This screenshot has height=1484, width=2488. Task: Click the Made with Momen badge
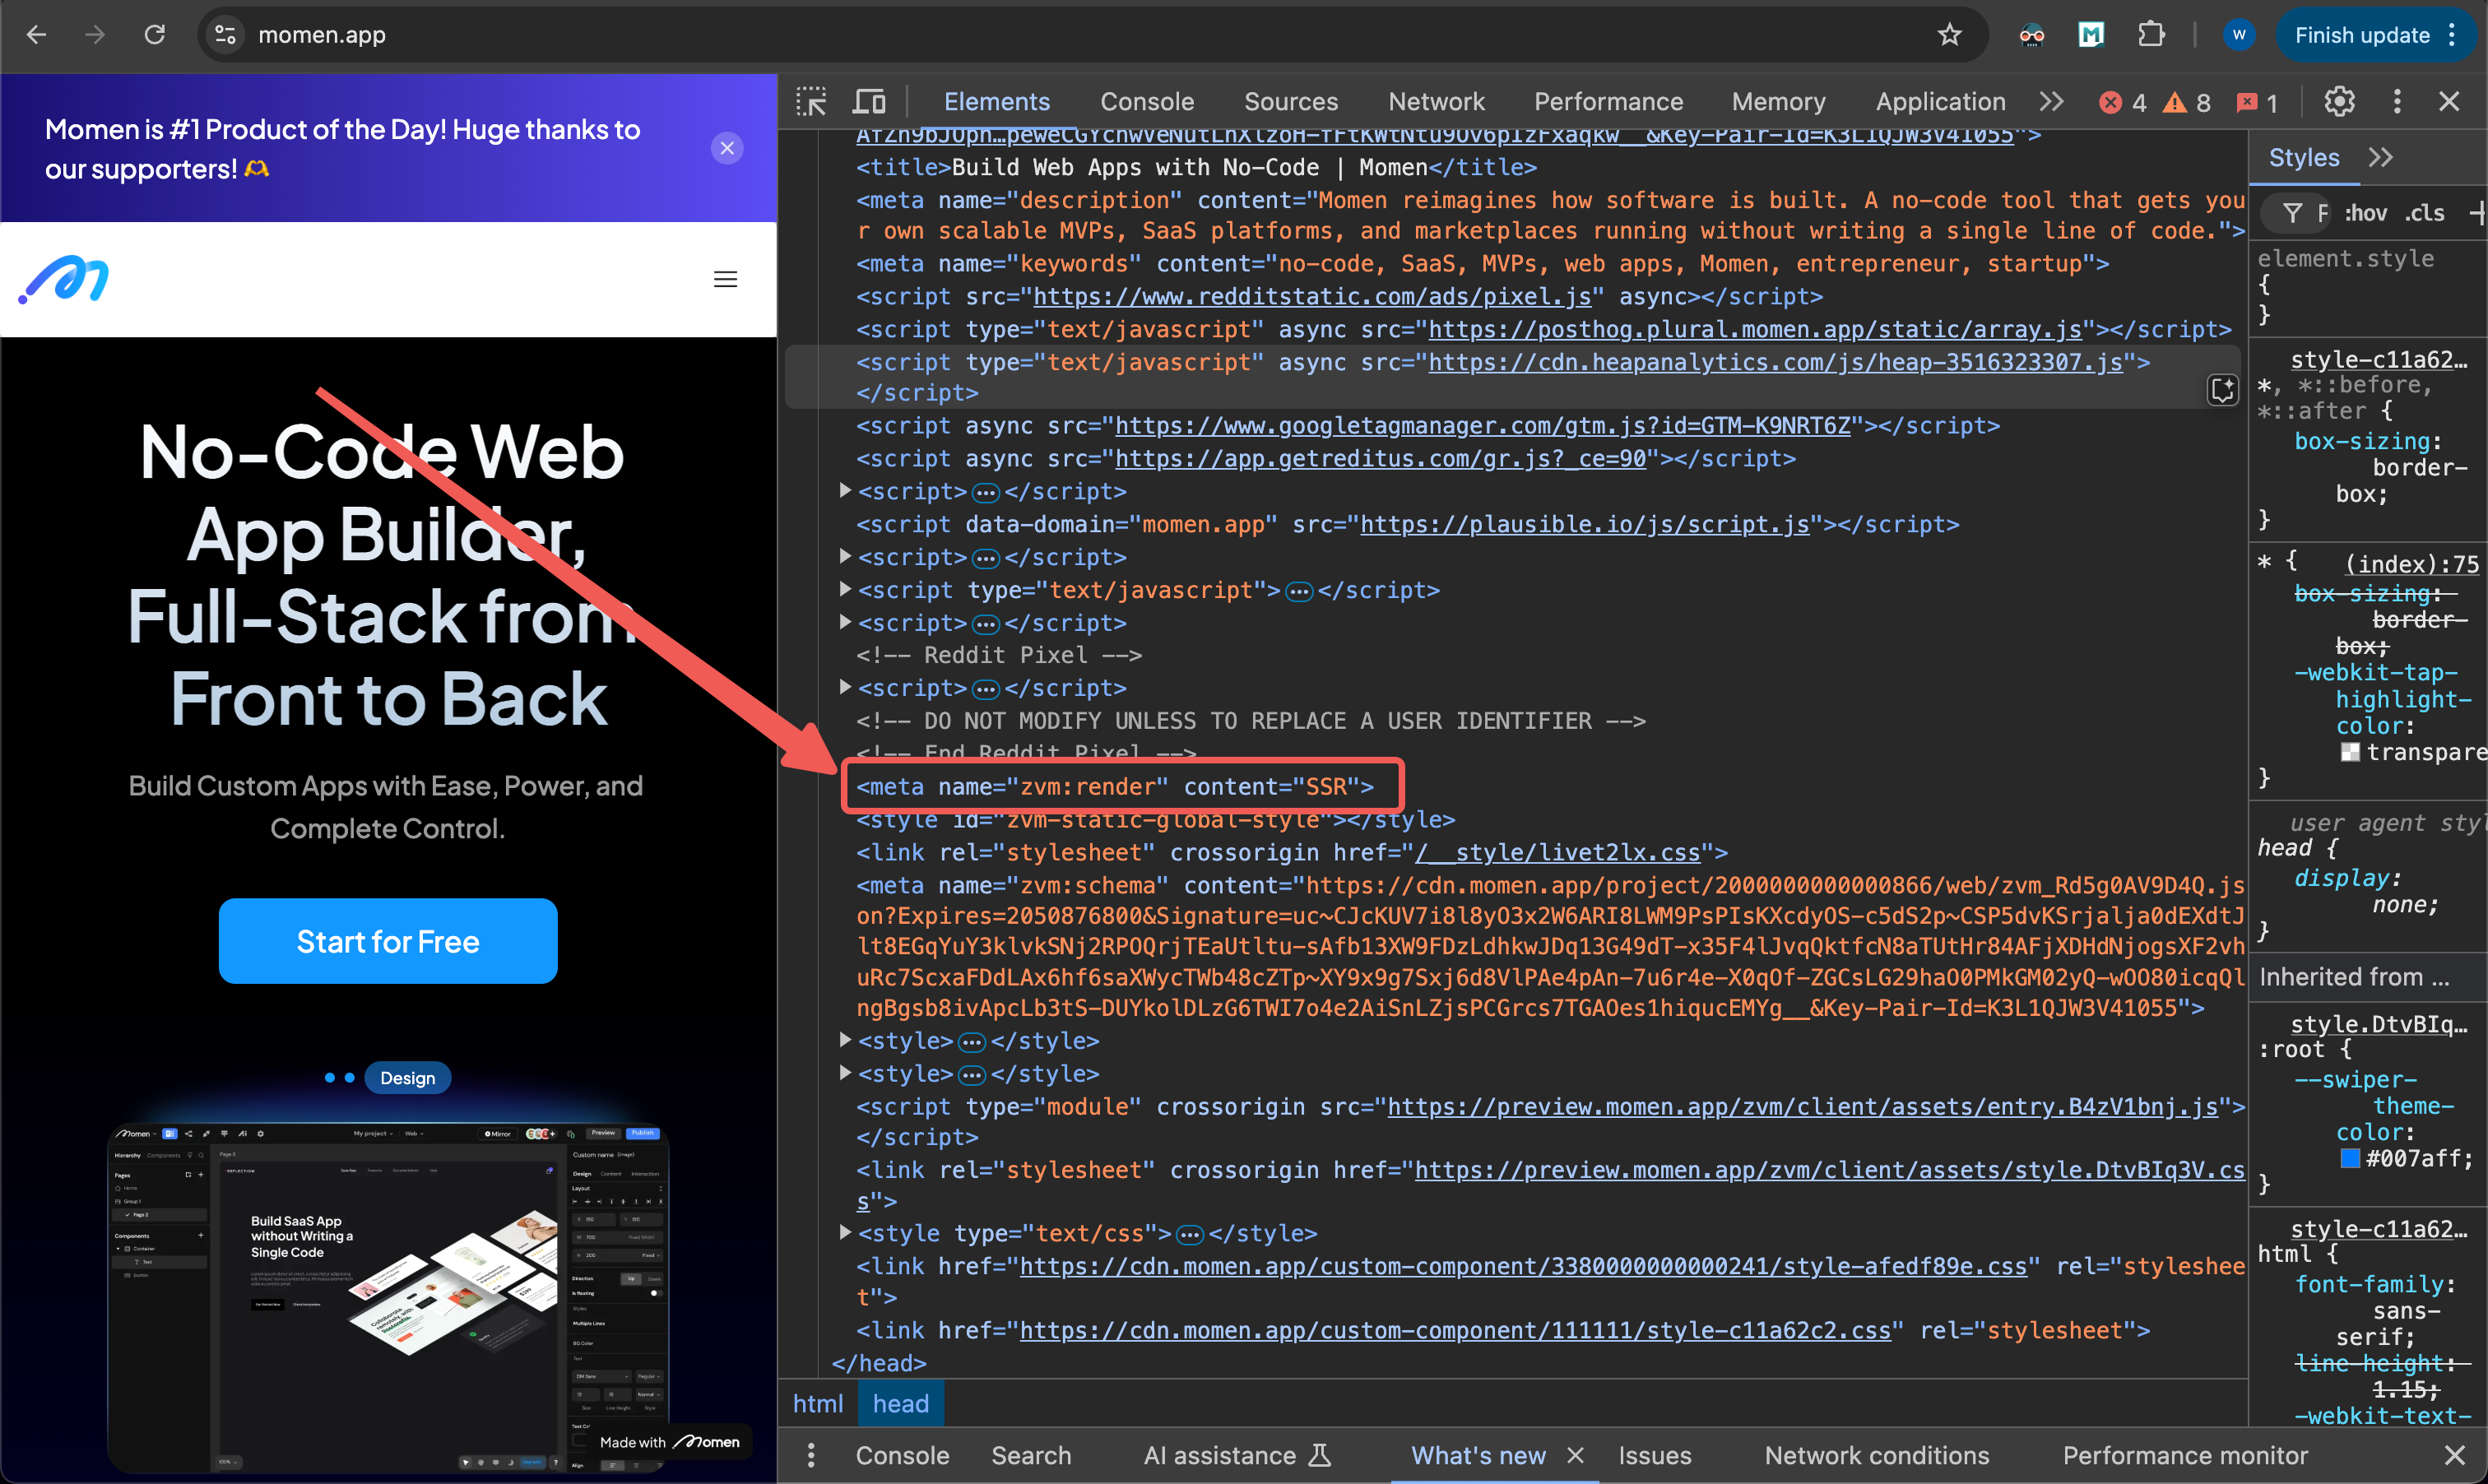[x=670, y=1442]
